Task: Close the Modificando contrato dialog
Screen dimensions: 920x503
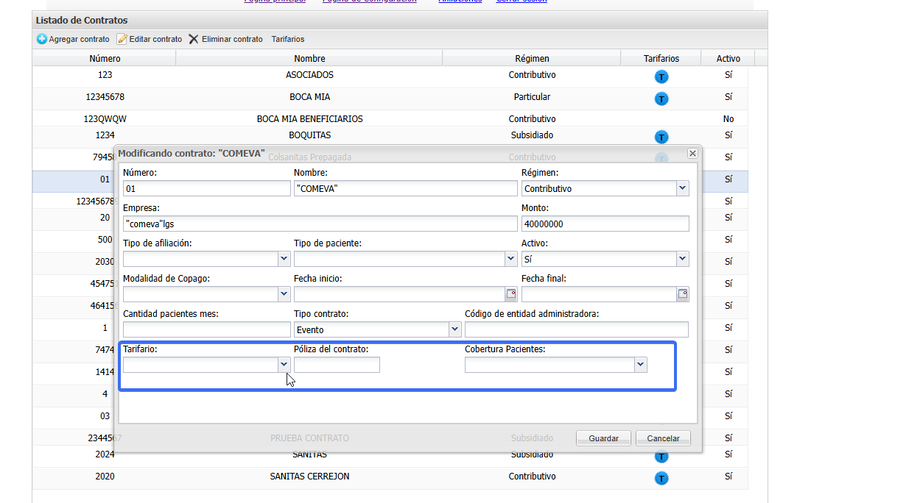Action: 692,153
